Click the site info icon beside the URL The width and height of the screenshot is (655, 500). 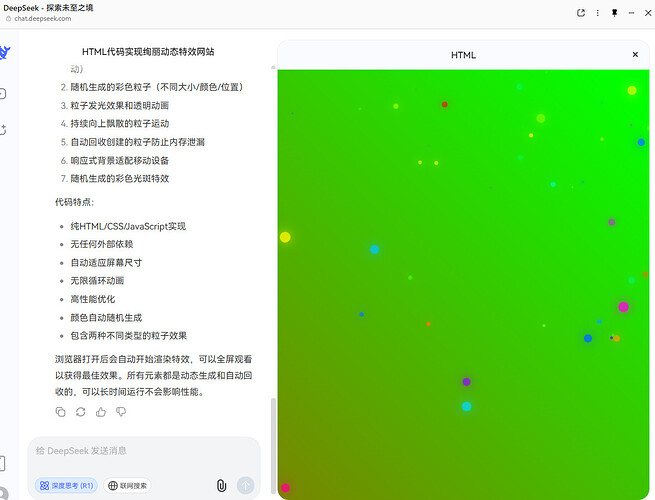pos(8,19)
